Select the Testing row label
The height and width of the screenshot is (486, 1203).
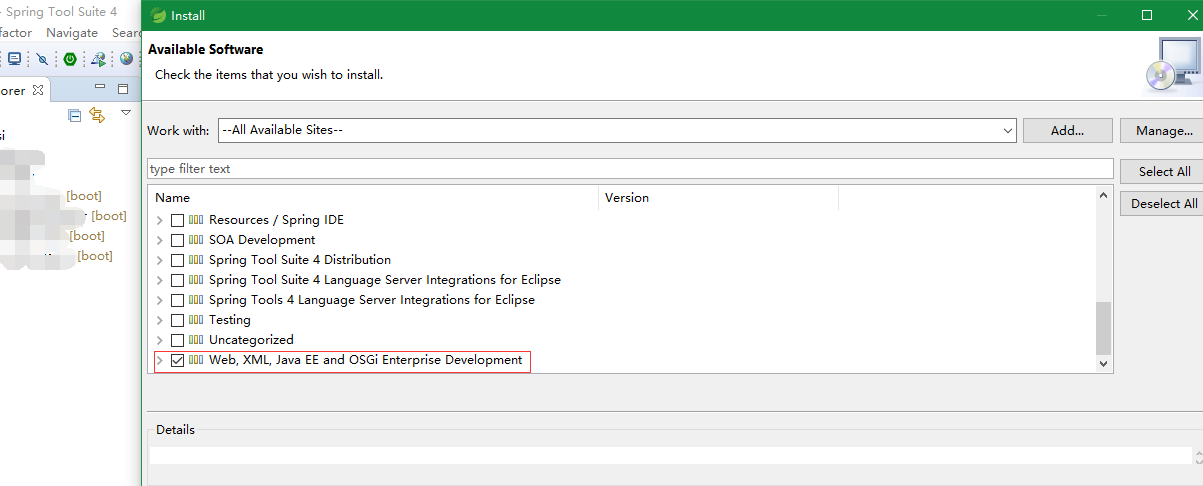tap(230, 320)
